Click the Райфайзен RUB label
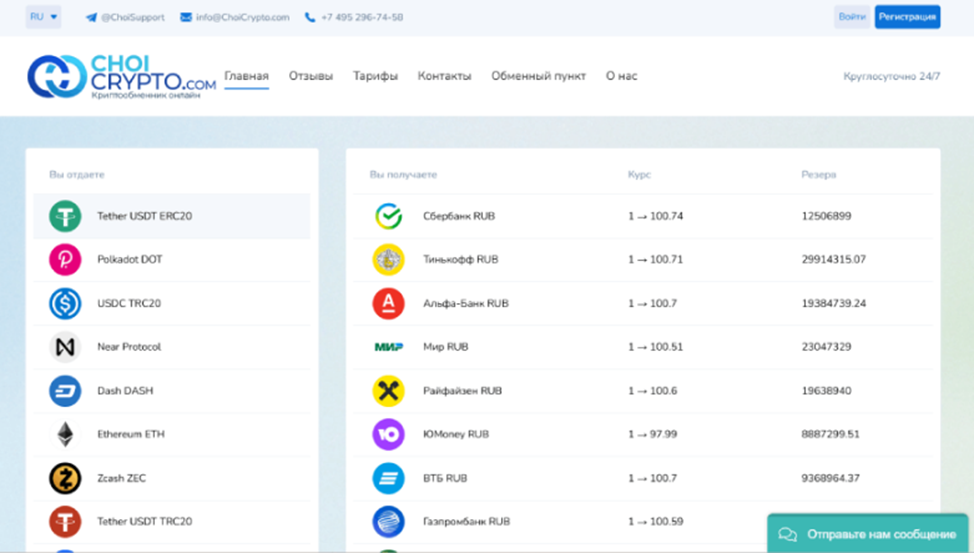Image resolution: width=974 pixels, height=553 pixels. coord(463,391)
